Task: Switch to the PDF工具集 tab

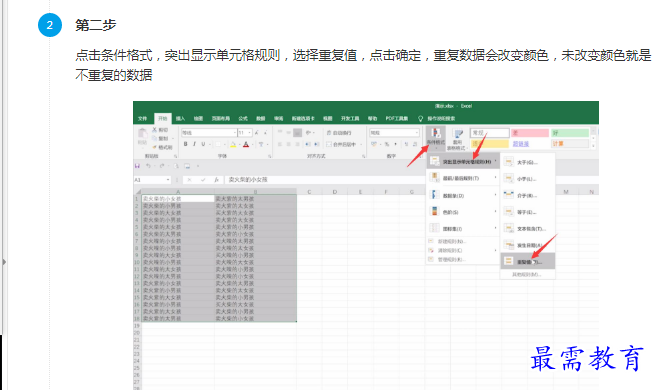Action: [397, 118]
